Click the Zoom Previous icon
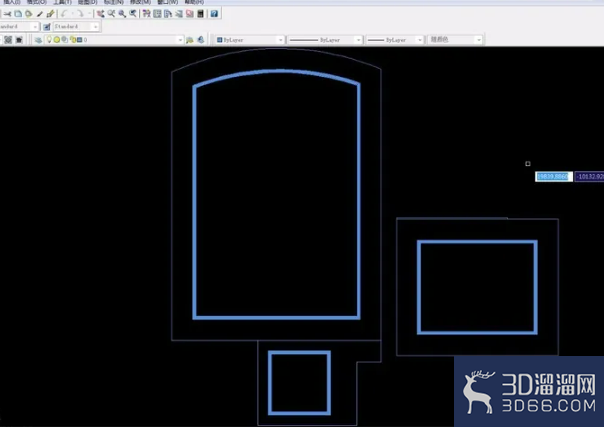The height and width of the screenshot is (427, 604). 133,14
